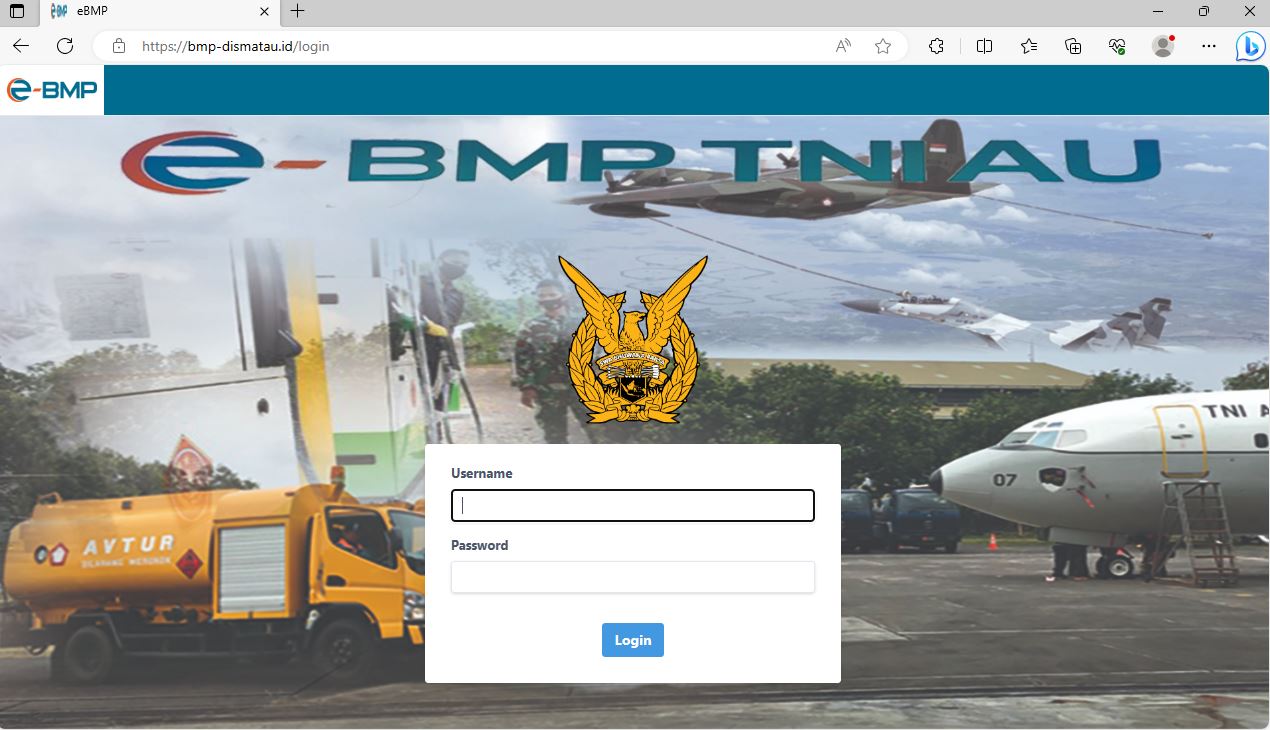1270x730 pixels.
Task: Click the e-BMP TNI AU banner title
Action: (640, 162)
